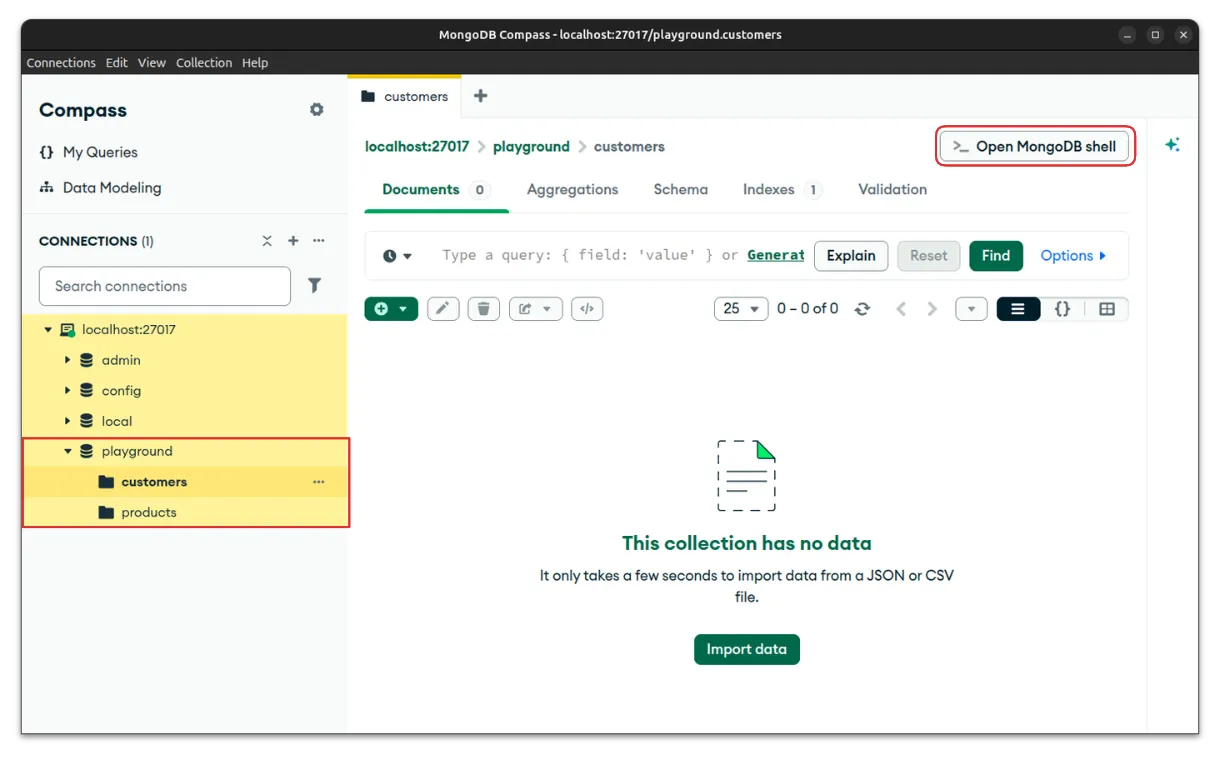Expand the admin database tree node
This screenshot has width=1220, height=757.
[x=67, y=360]
